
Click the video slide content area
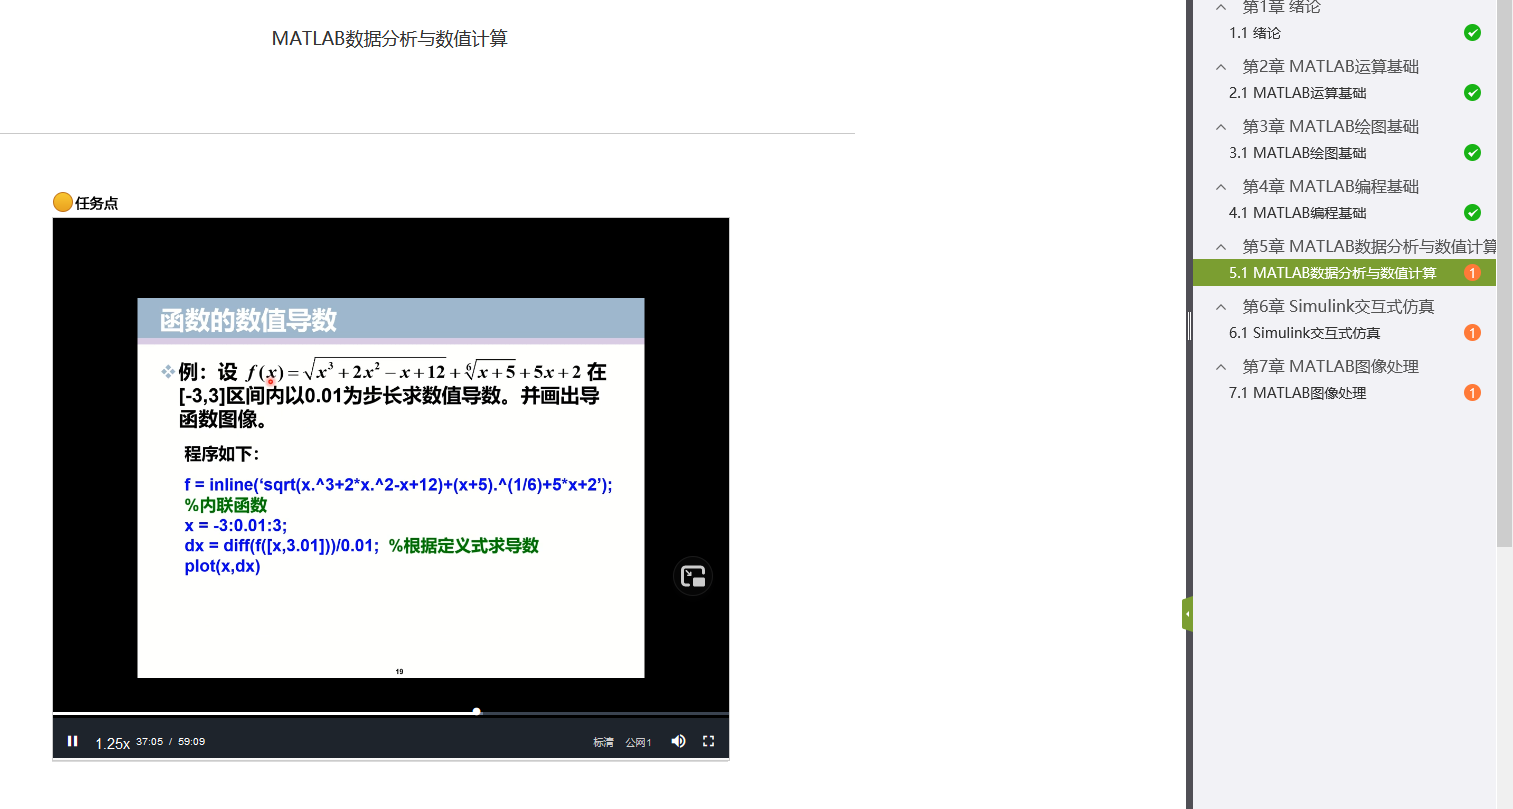pyautogui.click(x=391, y=488)
